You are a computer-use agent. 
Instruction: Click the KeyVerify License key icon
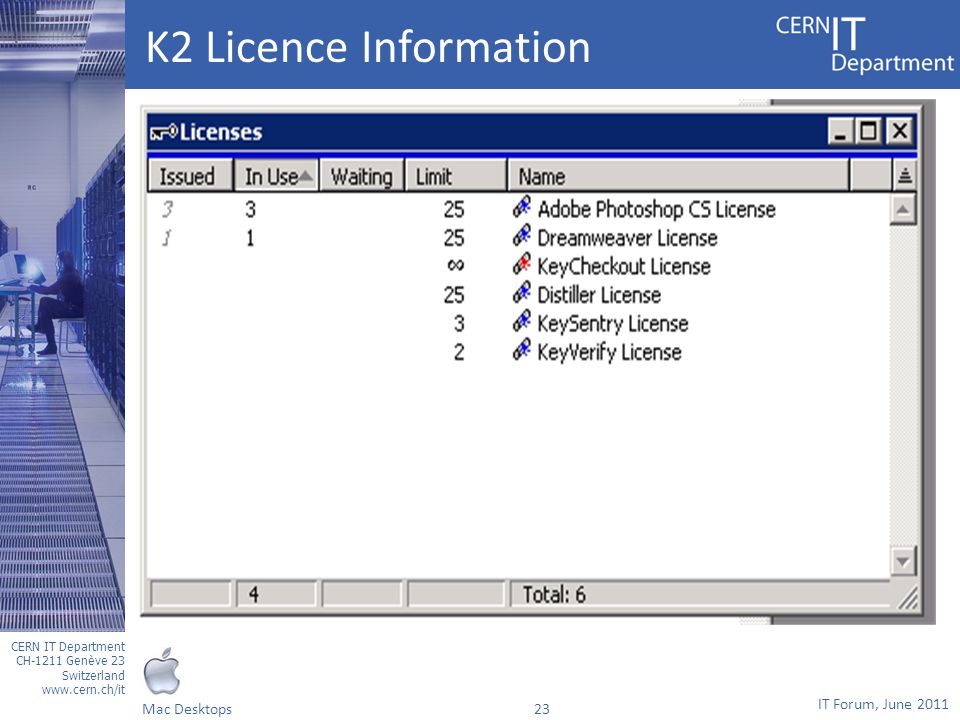[522, 350]
